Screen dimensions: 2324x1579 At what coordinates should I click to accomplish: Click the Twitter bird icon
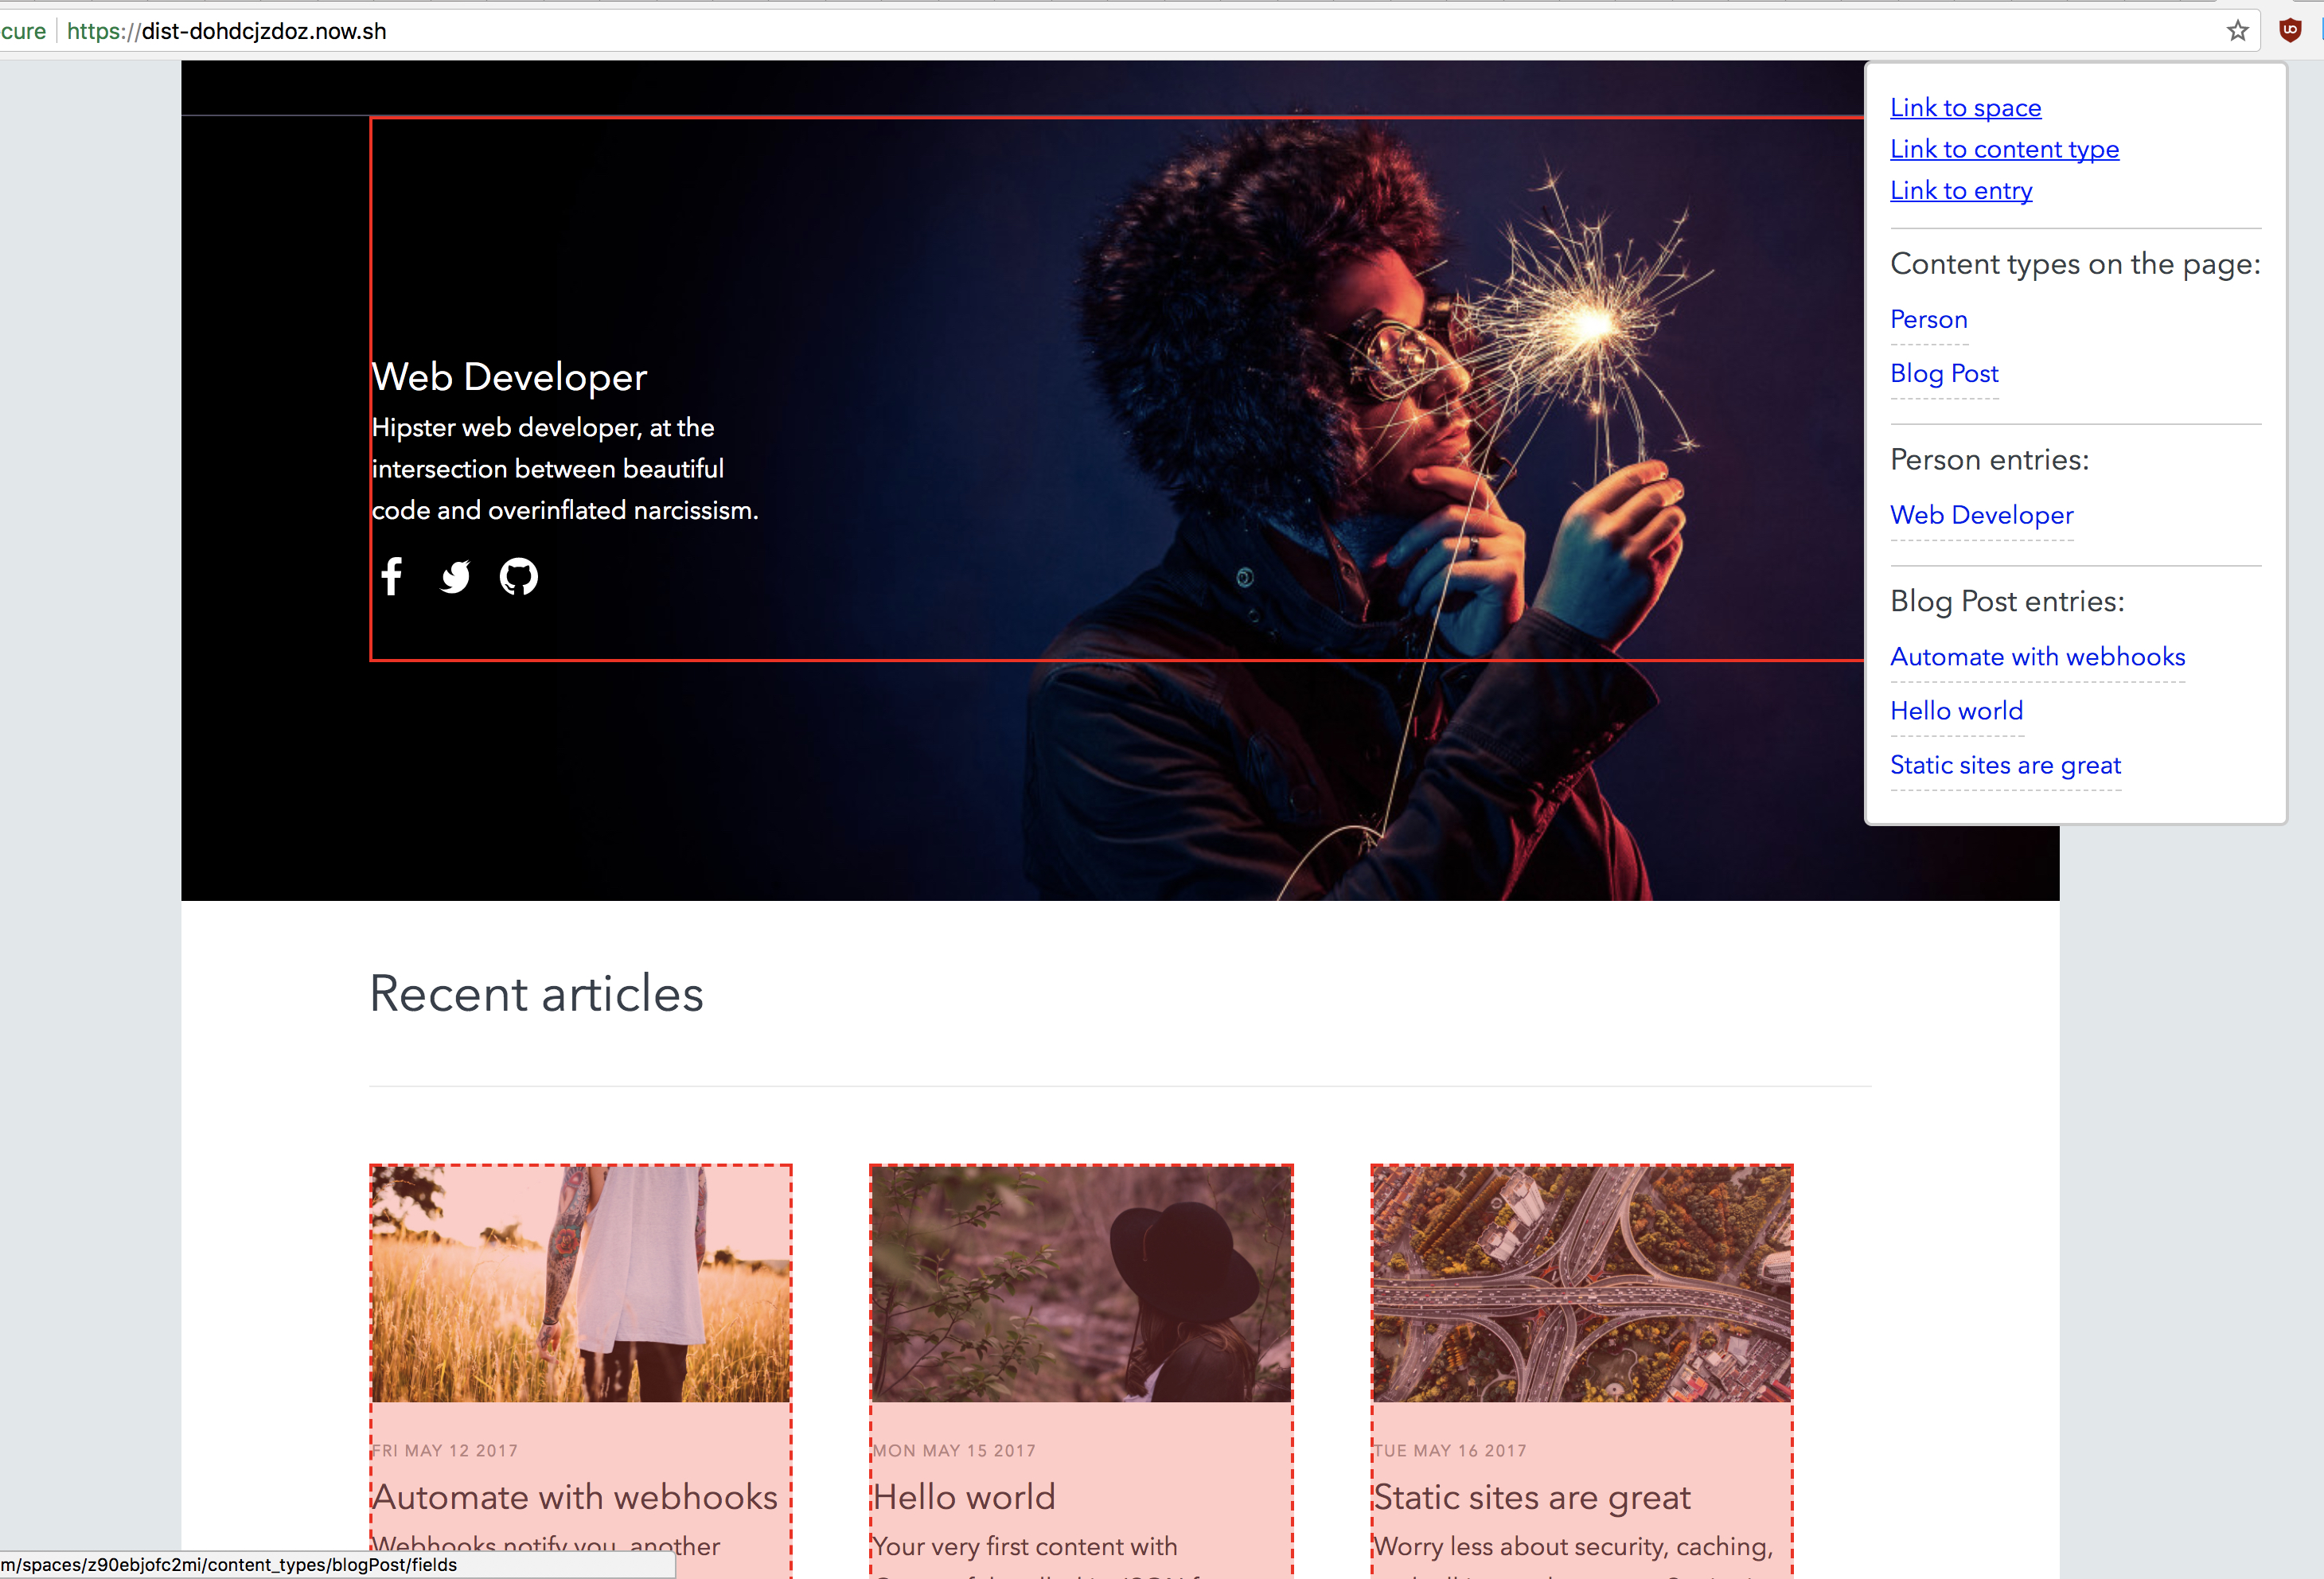(455, 576)
